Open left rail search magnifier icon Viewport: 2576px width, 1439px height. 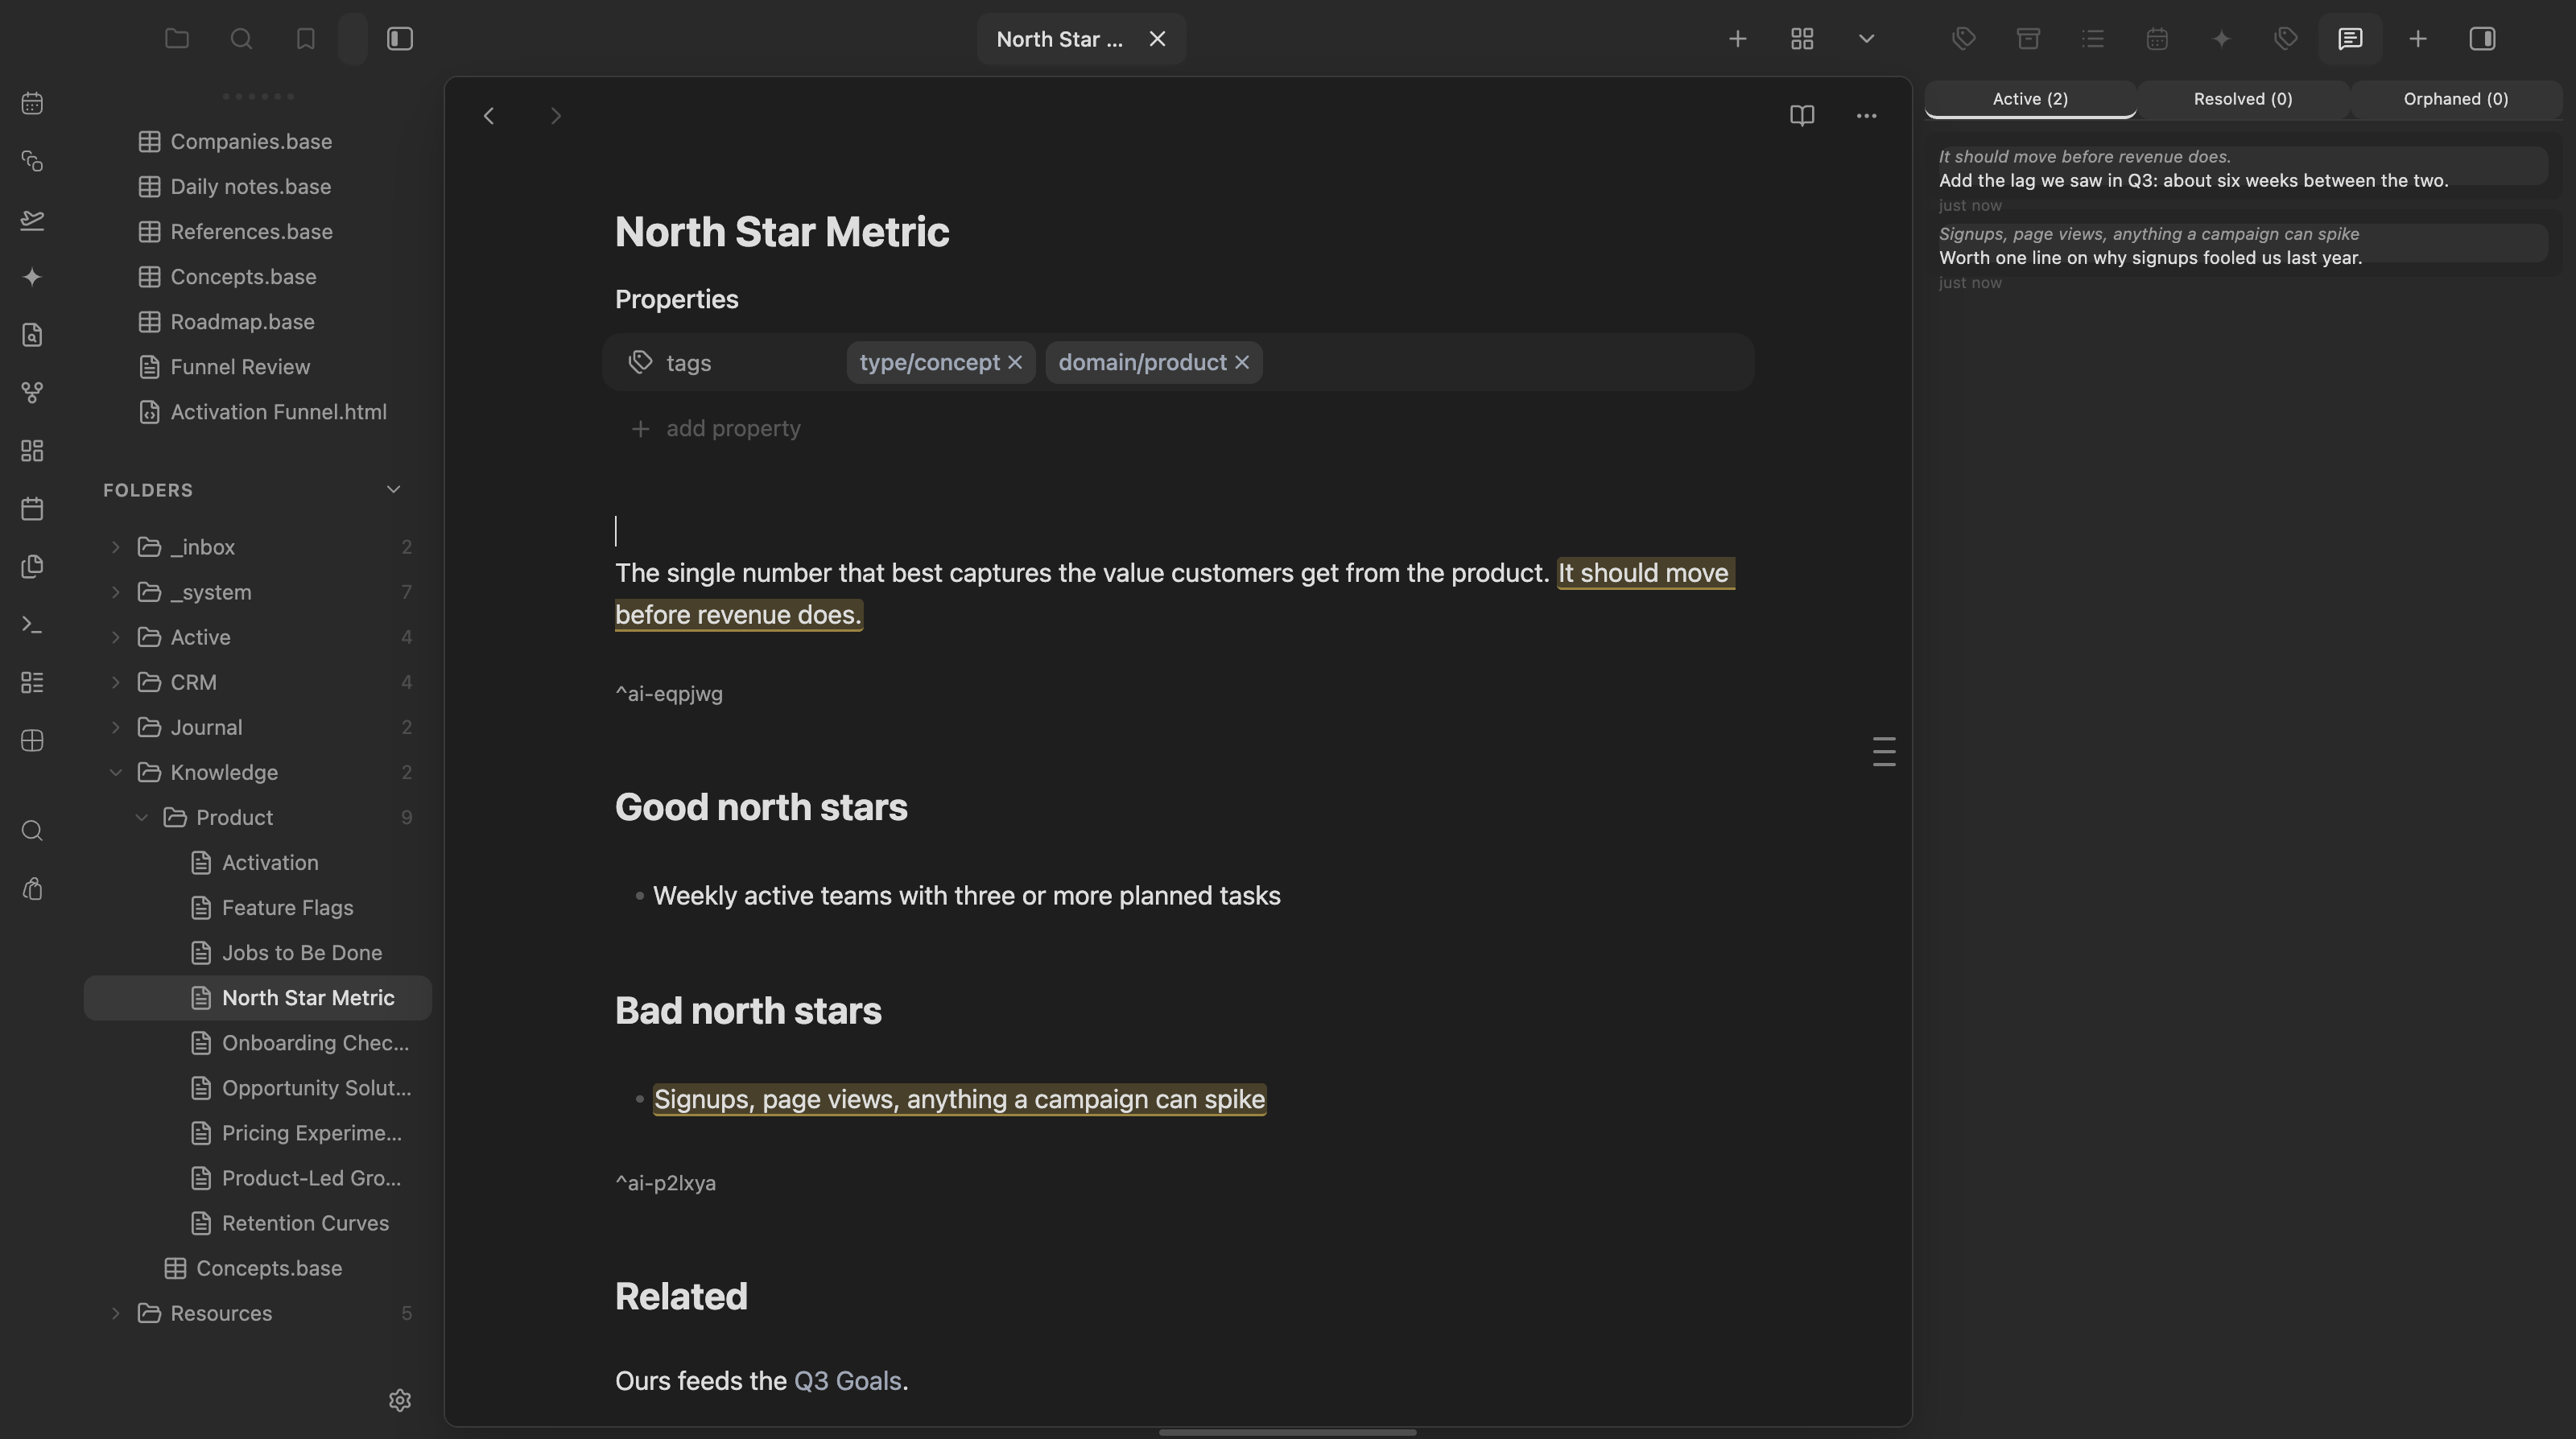[32, 831]
